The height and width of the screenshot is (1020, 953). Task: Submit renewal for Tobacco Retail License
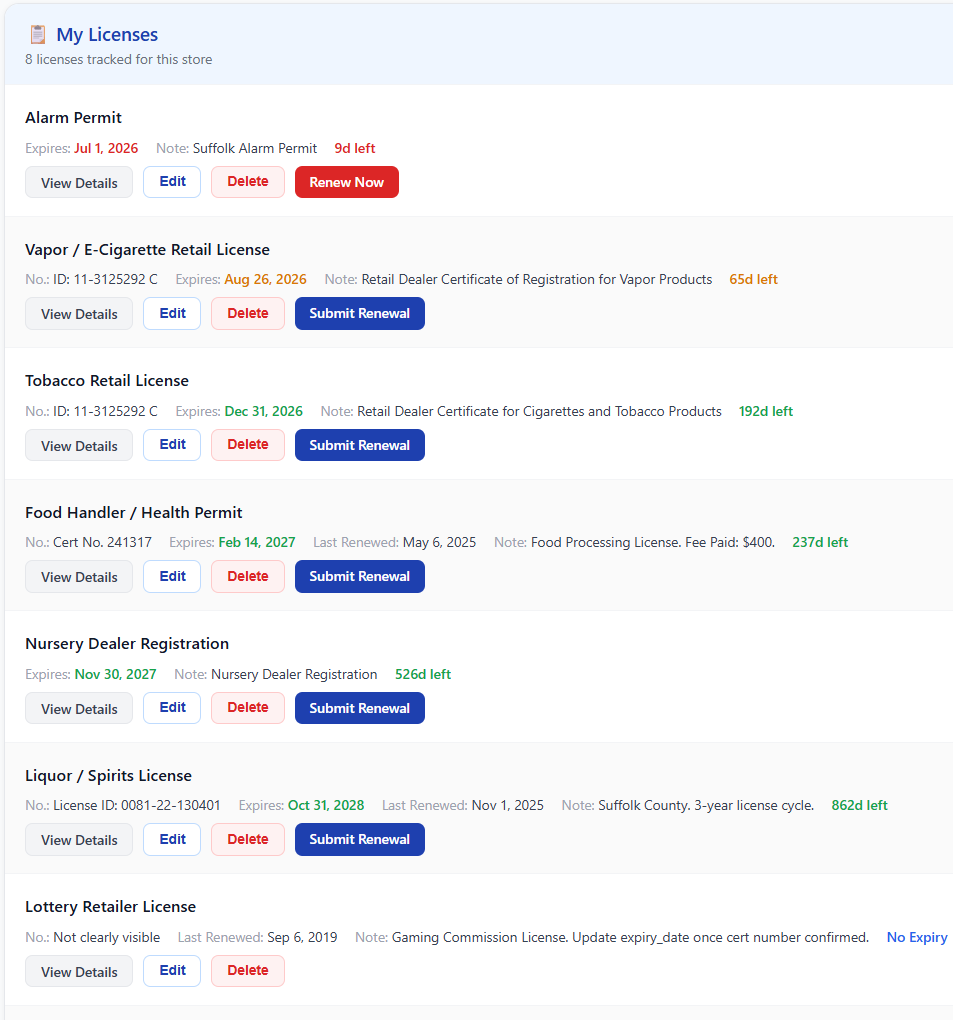tap(360, 445)
